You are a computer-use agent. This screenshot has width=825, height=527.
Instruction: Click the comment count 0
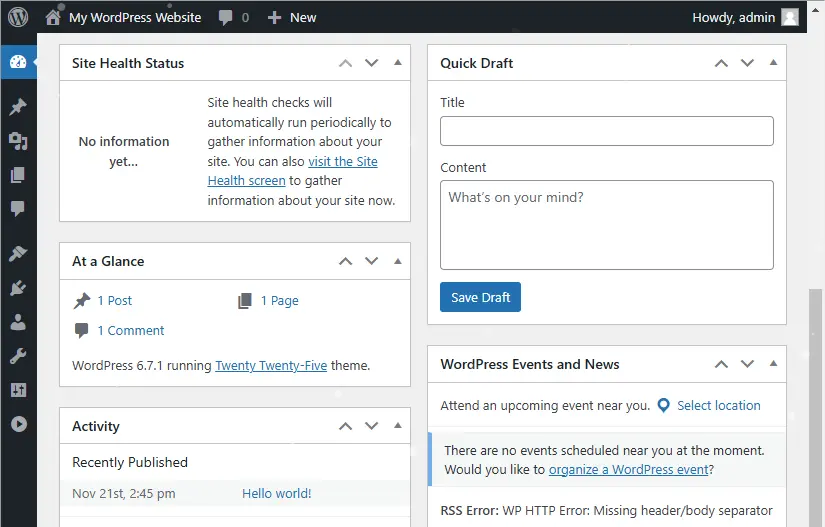[245, 18]
